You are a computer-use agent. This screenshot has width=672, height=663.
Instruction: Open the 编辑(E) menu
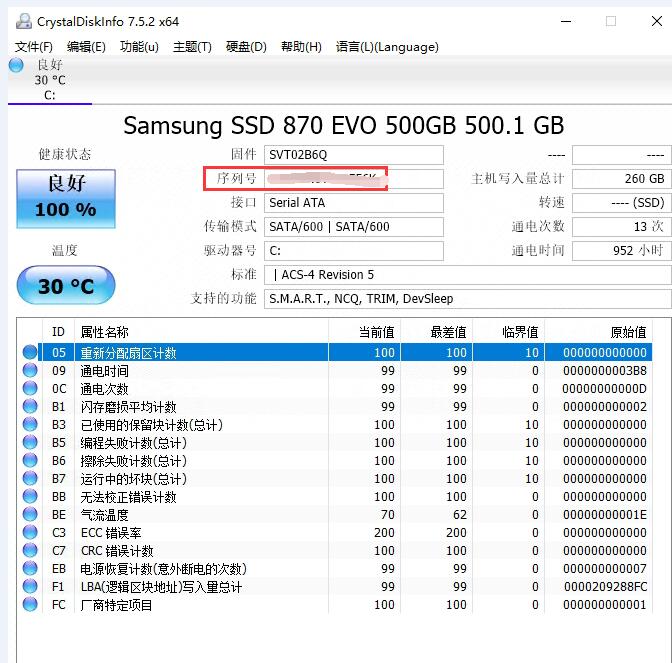pos(86,47)
